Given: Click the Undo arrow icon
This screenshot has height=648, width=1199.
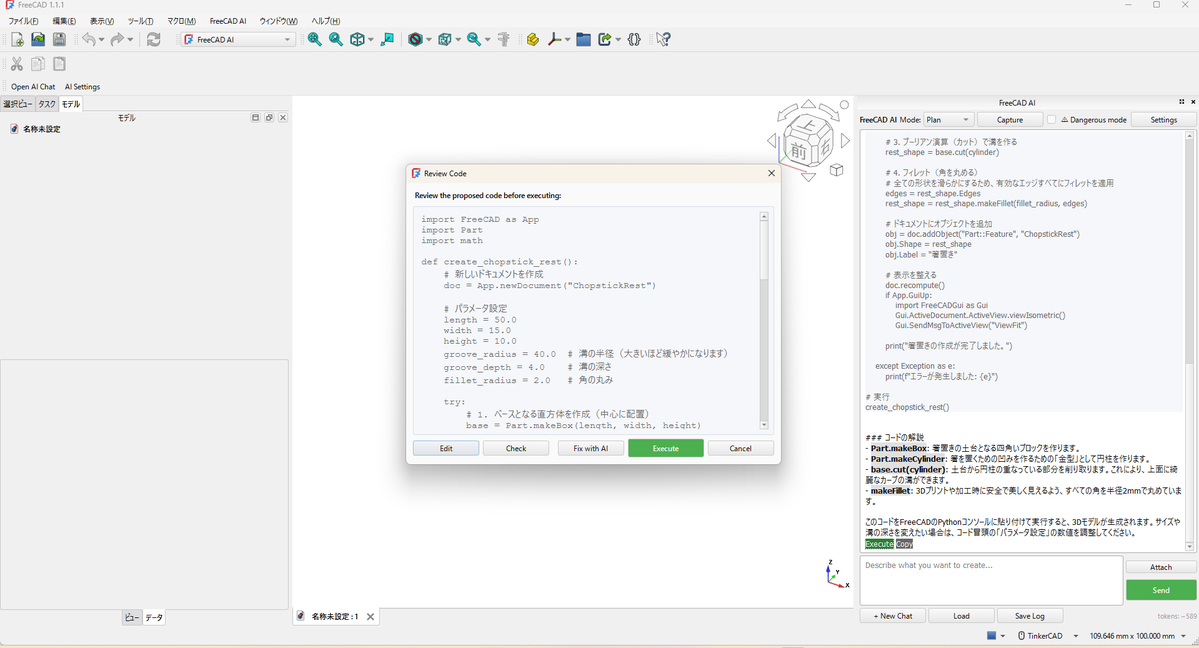Looking at the screenshot, I should coord(89,40).
